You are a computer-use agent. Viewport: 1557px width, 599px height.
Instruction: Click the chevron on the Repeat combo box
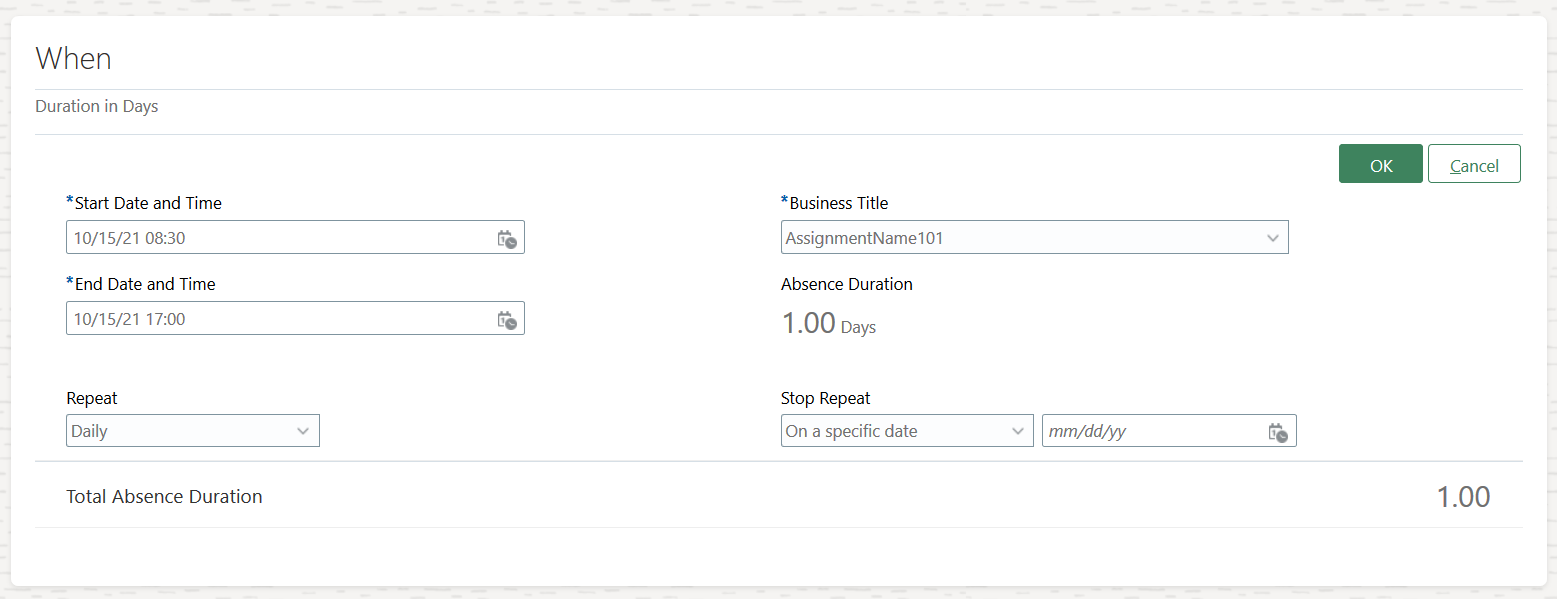(303, 430)
